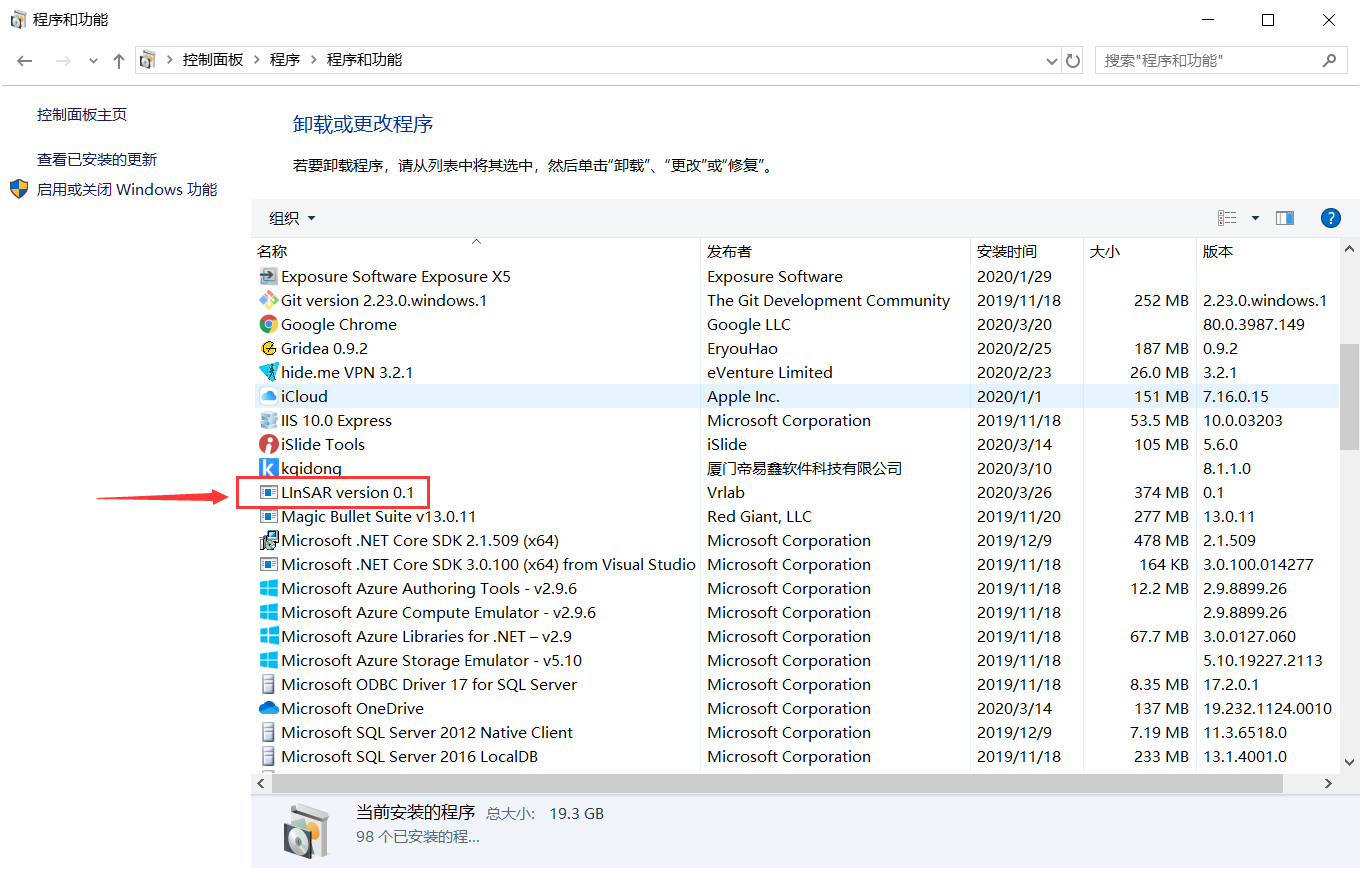This screenshot has height=869, width=1361.
Task: Click 程序 breadcrumb segment
Action: coord(285,60)
